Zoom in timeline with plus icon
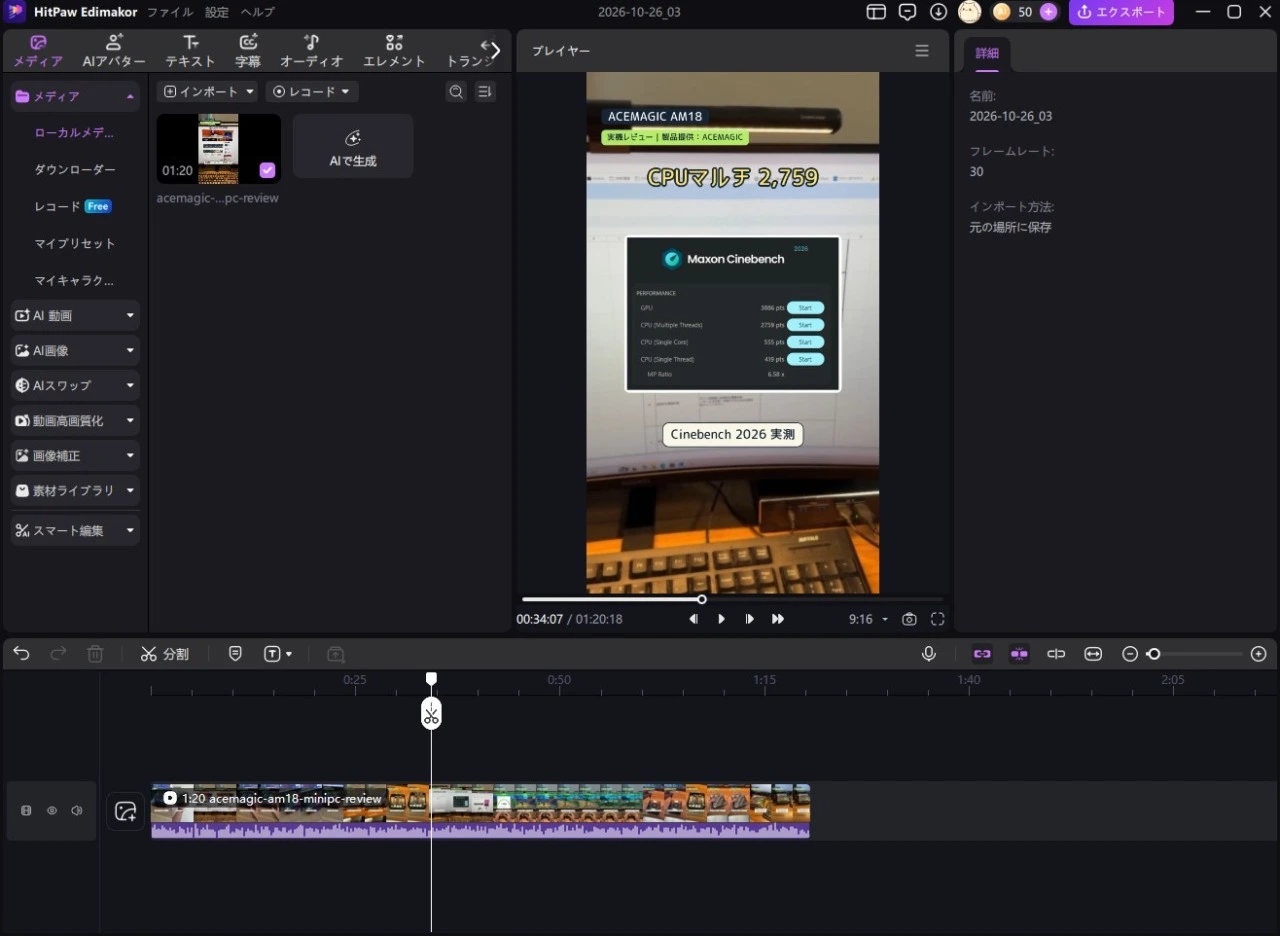Image resolution: width=1280 pixels, height=936 pixels. click(x=1259, y=654)
